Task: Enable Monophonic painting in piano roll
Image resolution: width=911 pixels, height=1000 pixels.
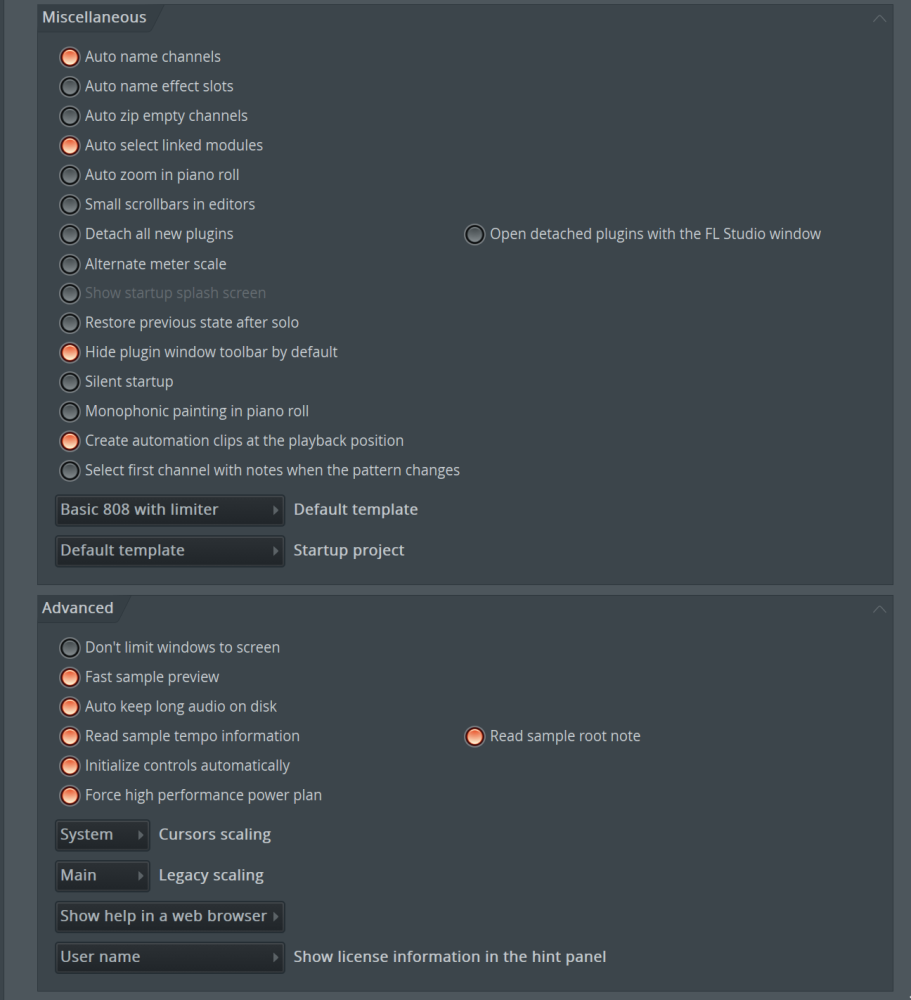Action: point(70,411)
